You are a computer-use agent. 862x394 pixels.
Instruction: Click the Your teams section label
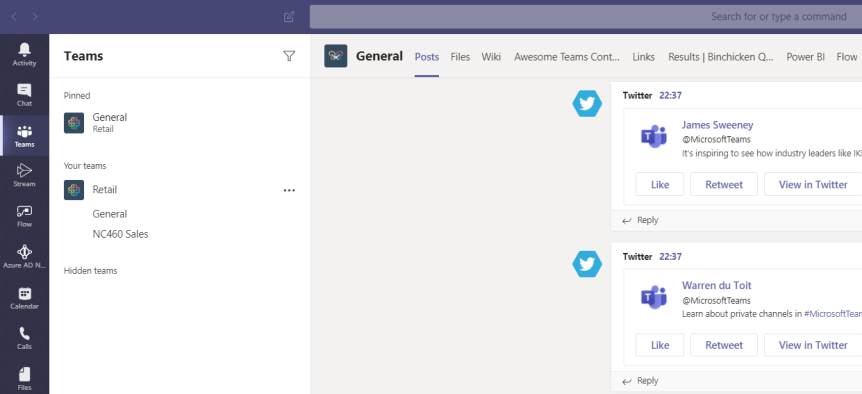pyautogui.click(x=85, y=165)
